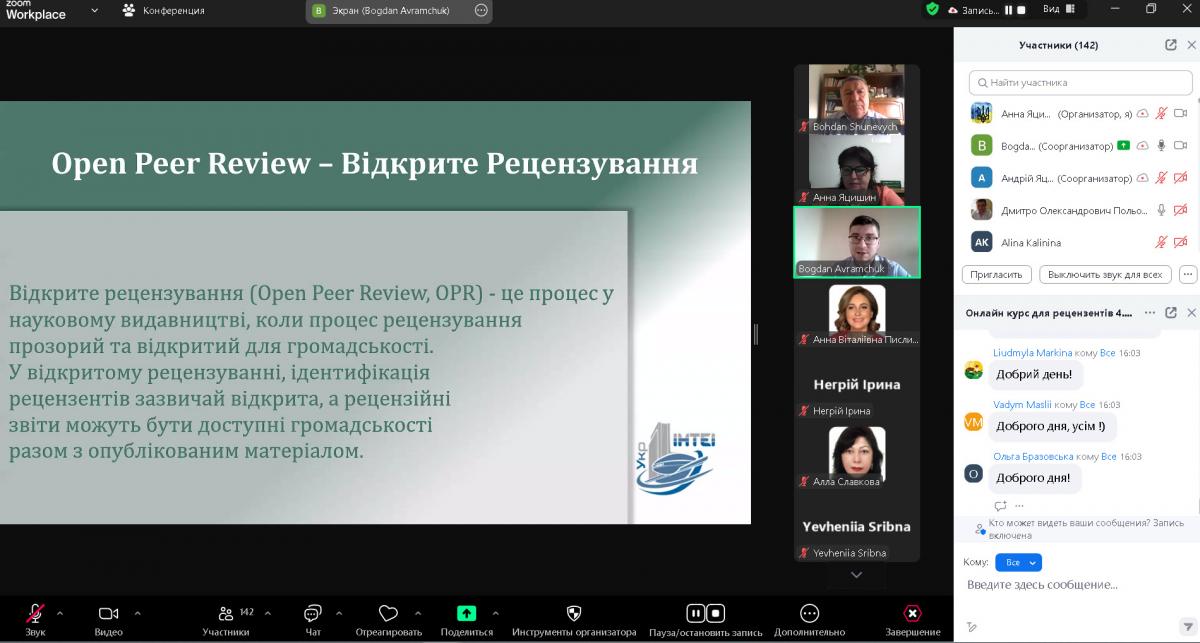Select Bohdan Shunevych's video thumbnail
The width and height of the screenshot is (1200, 643).
coord(856,100)
